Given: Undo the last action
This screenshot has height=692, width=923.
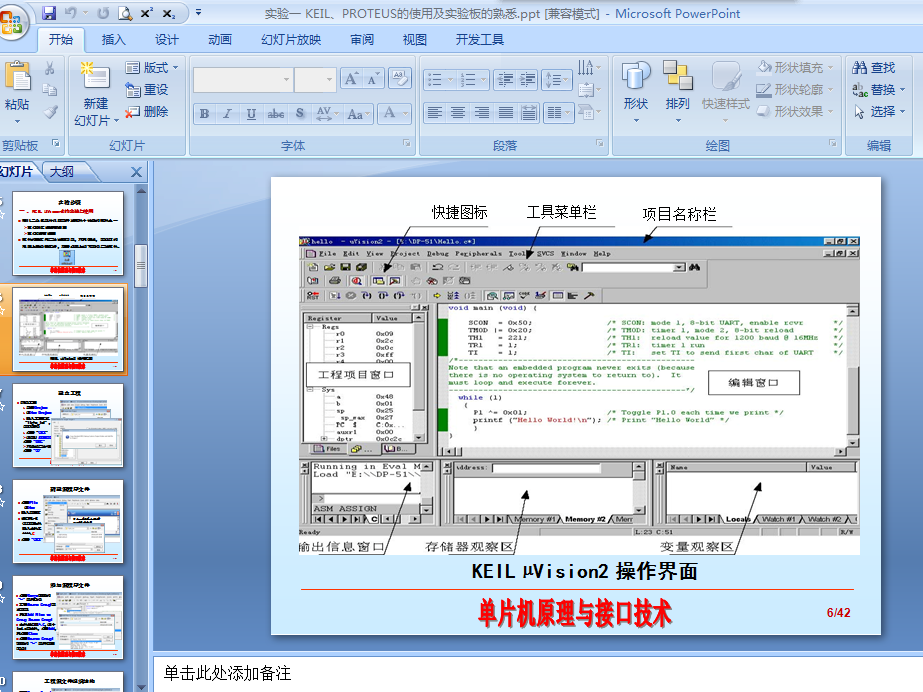Looking at the screenshot, I should (71, 13).
